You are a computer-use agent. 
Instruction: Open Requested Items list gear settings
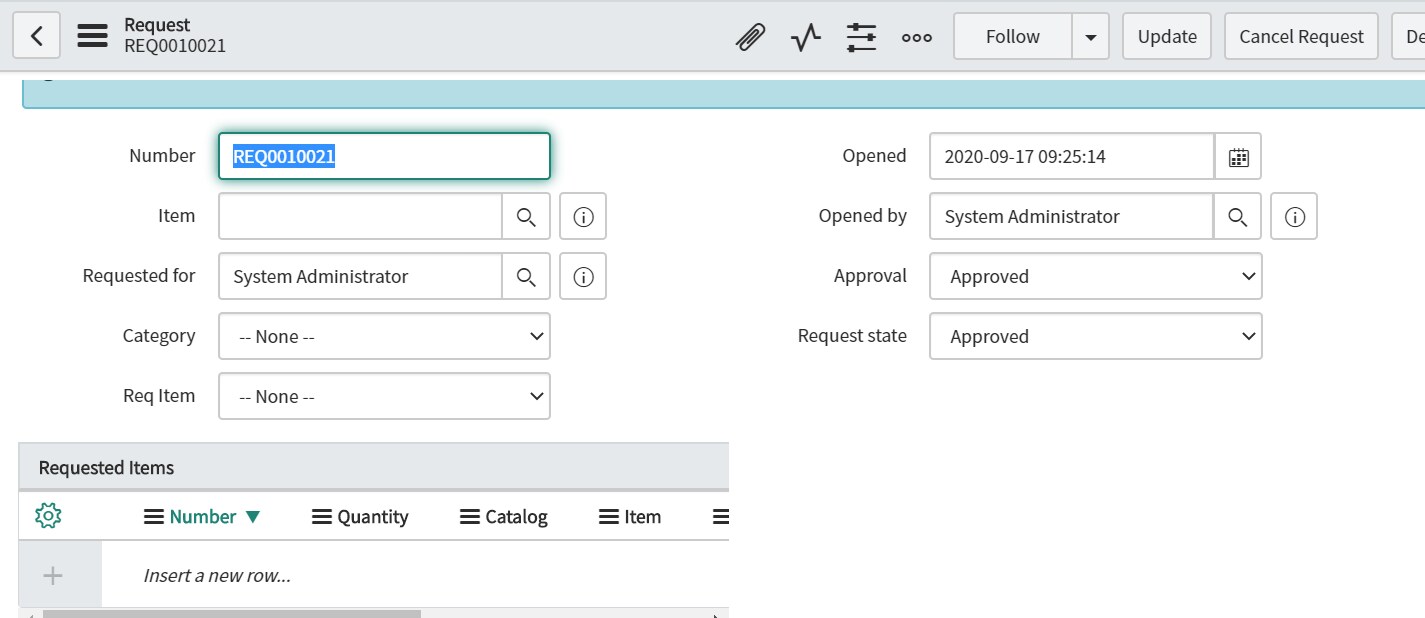coord(48,516)
